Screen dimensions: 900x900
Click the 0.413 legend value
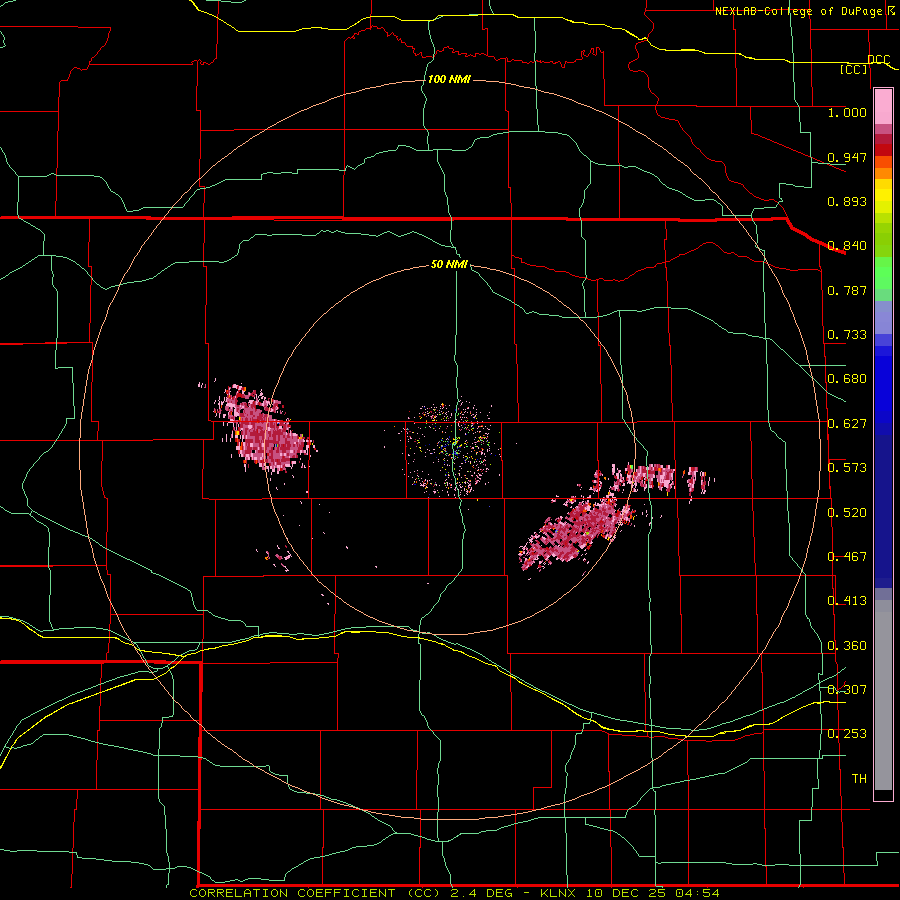[x=847, y=601]
